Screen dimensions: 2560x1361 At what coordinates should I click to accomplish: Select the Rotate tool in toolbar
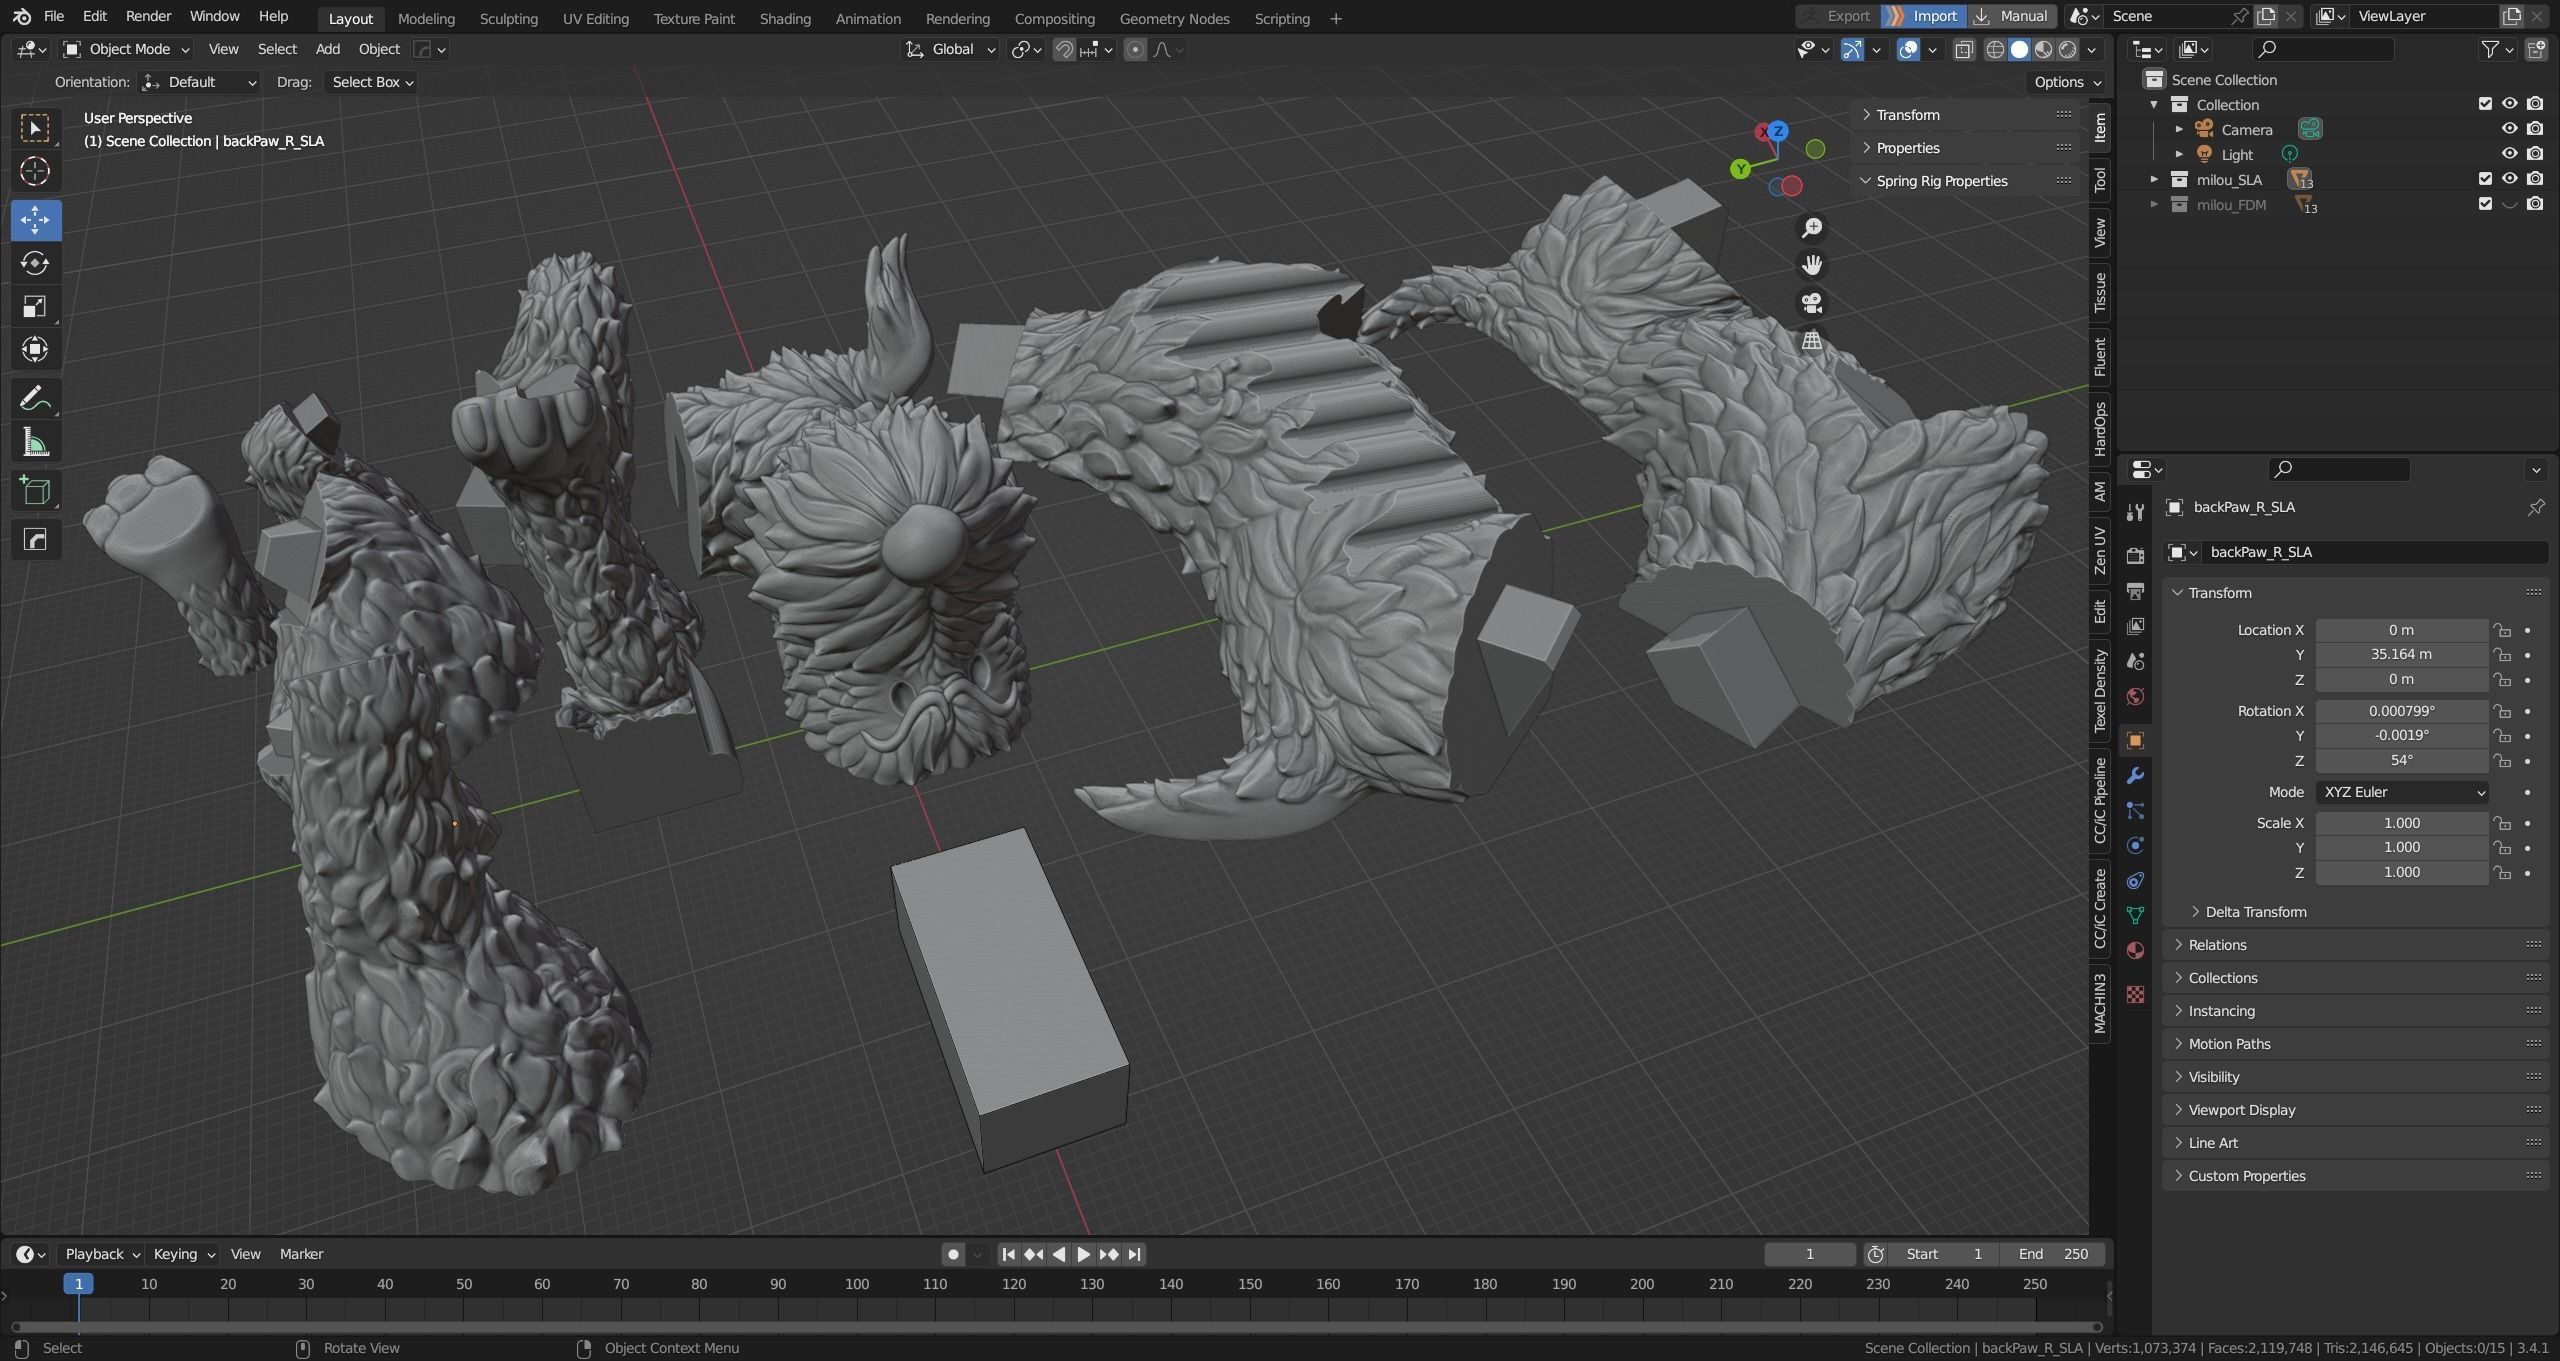point(35,263)
